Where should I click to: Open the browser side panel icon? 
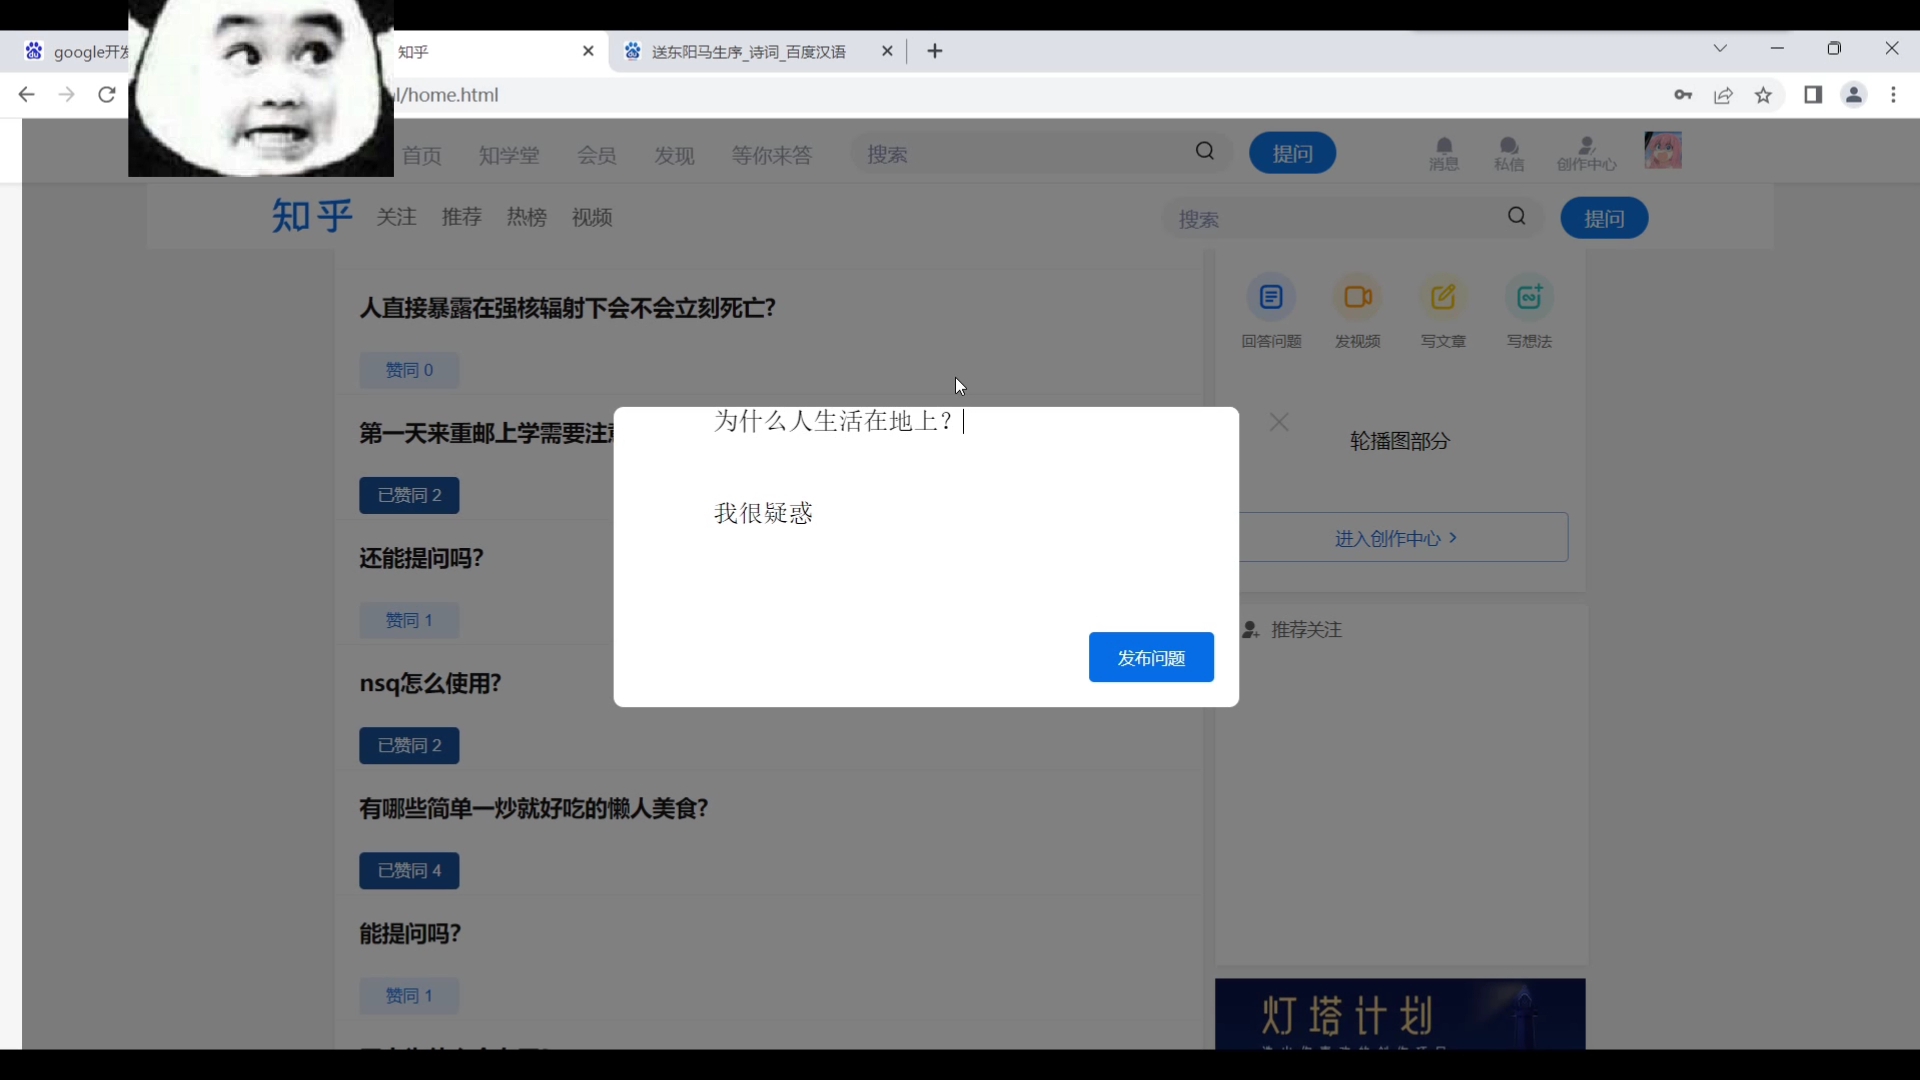tap(1813, 95)
